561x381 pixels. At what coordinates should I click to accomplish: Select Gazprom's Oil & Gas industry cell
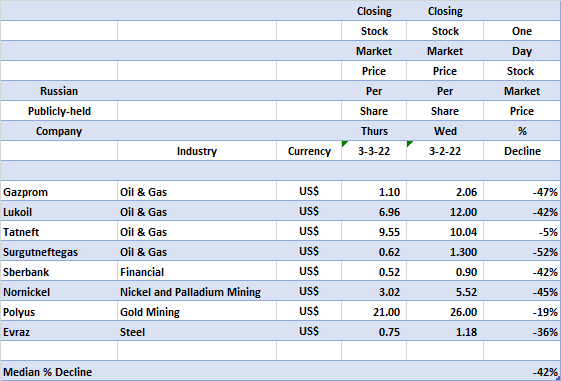tap(197, 192)
